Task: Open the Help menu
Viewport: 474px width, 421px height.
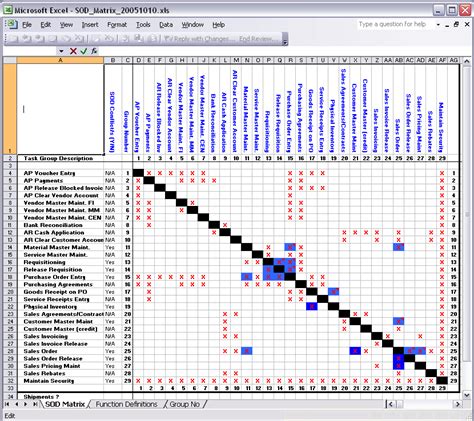Action: tap(219, 25)
